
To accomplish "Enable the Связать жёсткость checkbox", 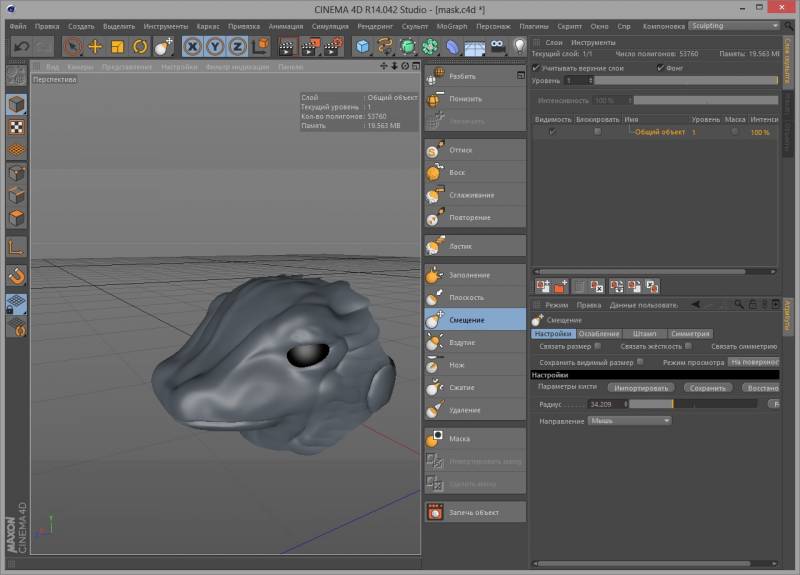I will click(x=688, y=346).
